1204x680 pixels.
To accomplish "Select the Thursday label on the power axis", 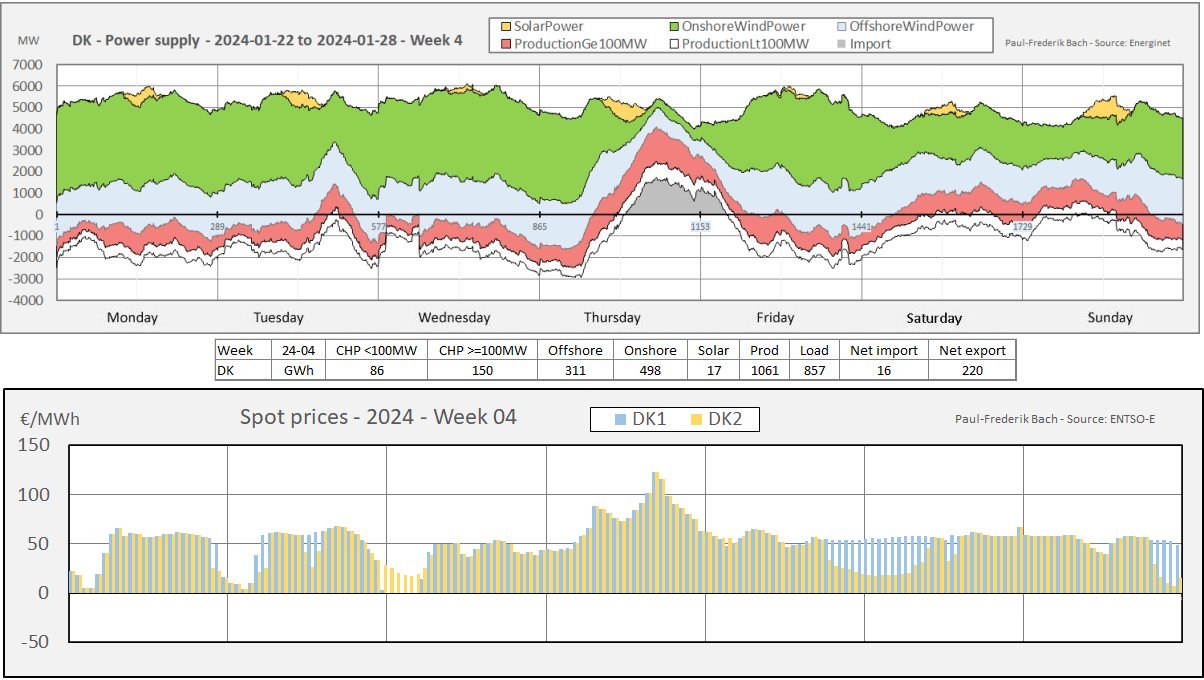I will pos(612,318).
